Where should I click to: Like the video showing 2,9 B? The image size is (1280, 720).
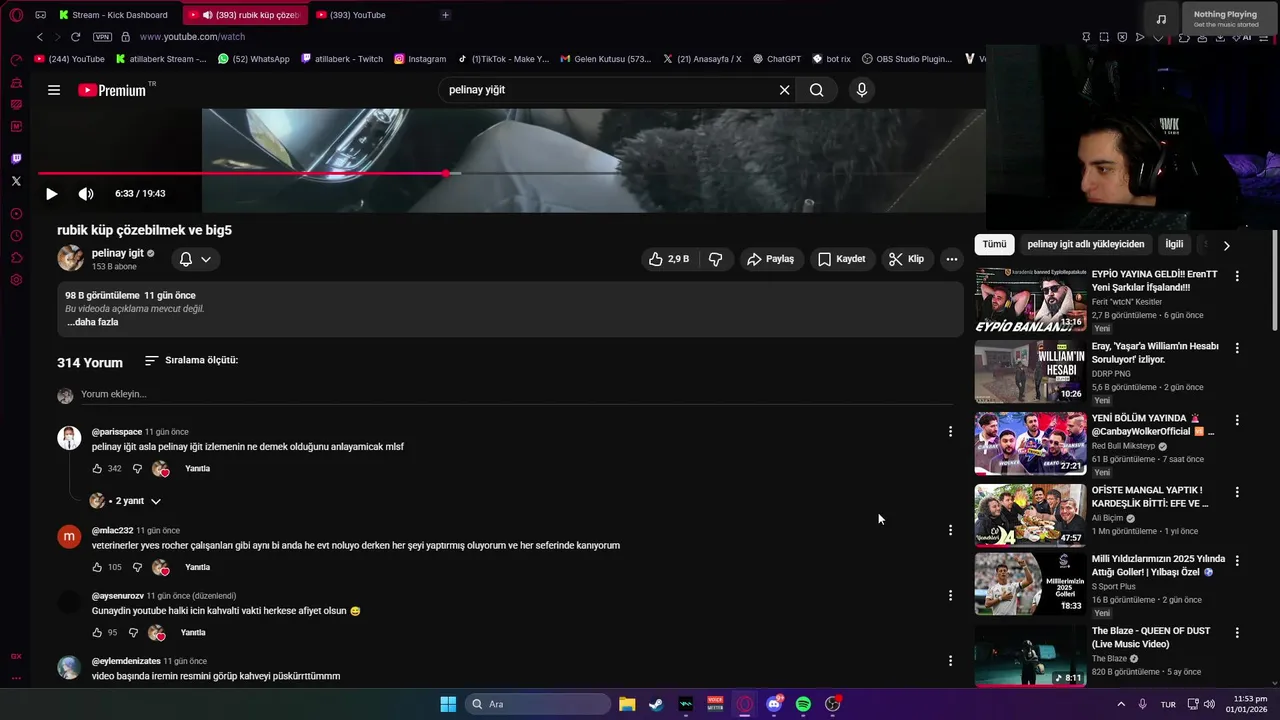tap(669, 259)
